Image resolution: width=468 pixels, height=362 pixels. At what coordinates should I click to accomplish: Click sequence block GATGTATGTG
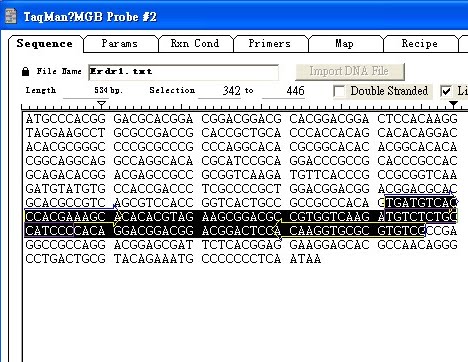click(65, 189)
